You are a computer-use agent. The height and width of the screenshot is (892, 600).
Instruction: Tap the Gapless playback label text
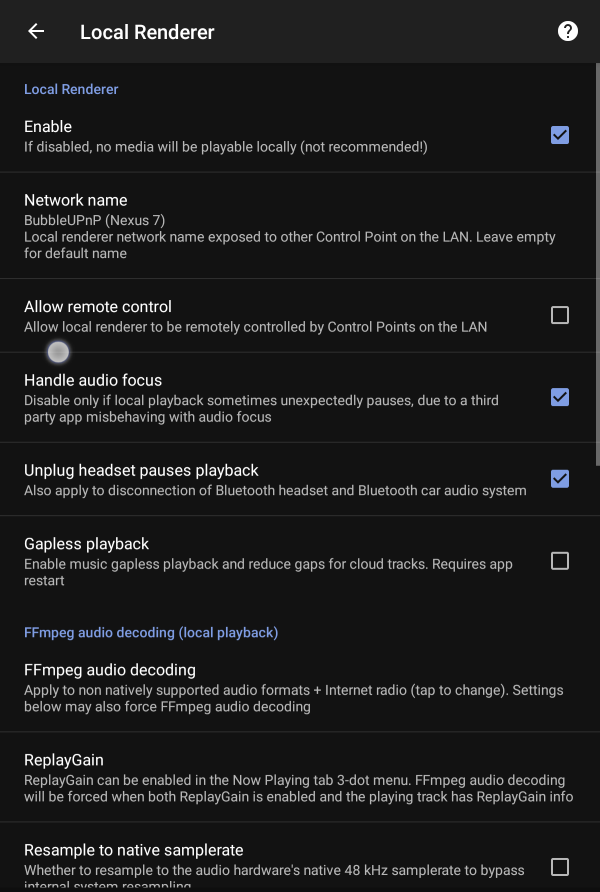click(86, 544)
